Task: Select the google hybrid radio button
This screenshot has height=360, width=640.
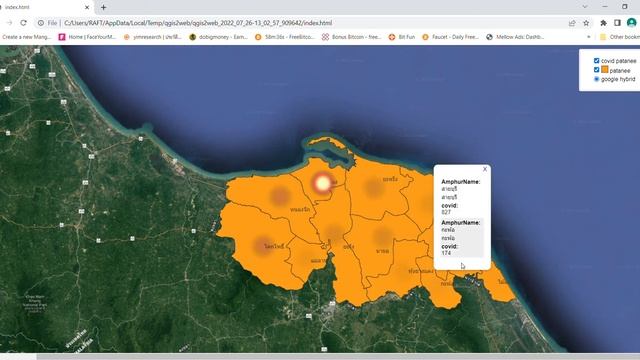Action: click(x=596, y=79)
